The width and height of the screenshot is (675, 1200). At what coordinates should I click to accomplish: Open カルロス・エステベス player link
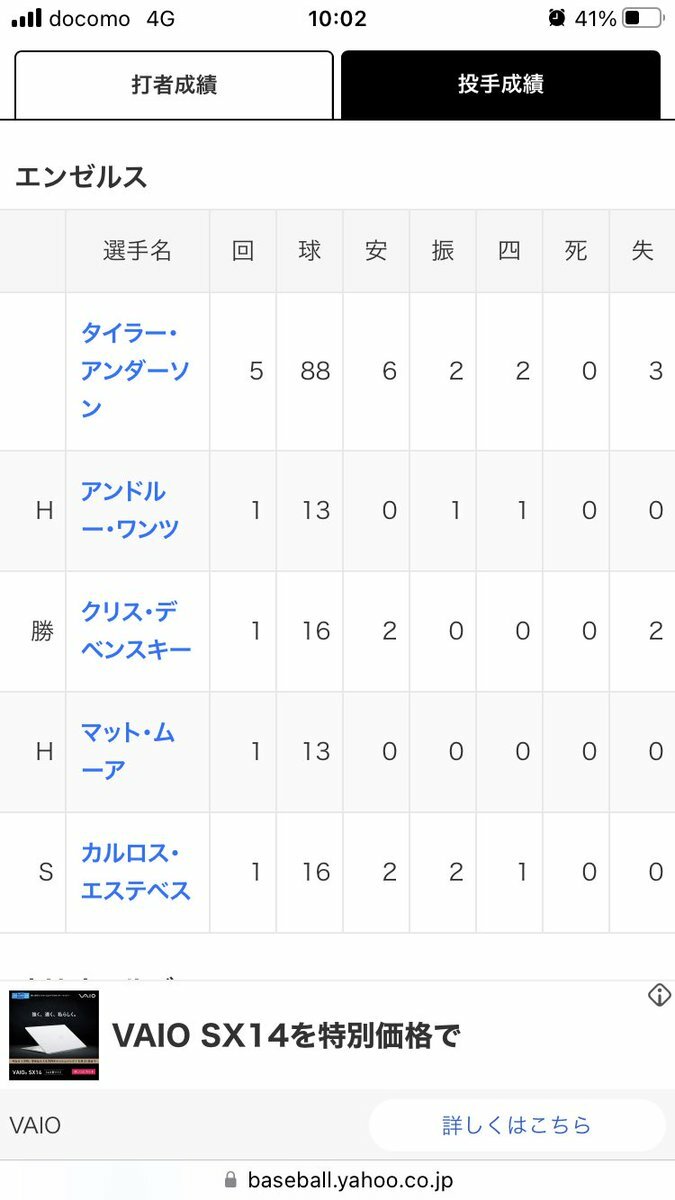pos(136,873)
